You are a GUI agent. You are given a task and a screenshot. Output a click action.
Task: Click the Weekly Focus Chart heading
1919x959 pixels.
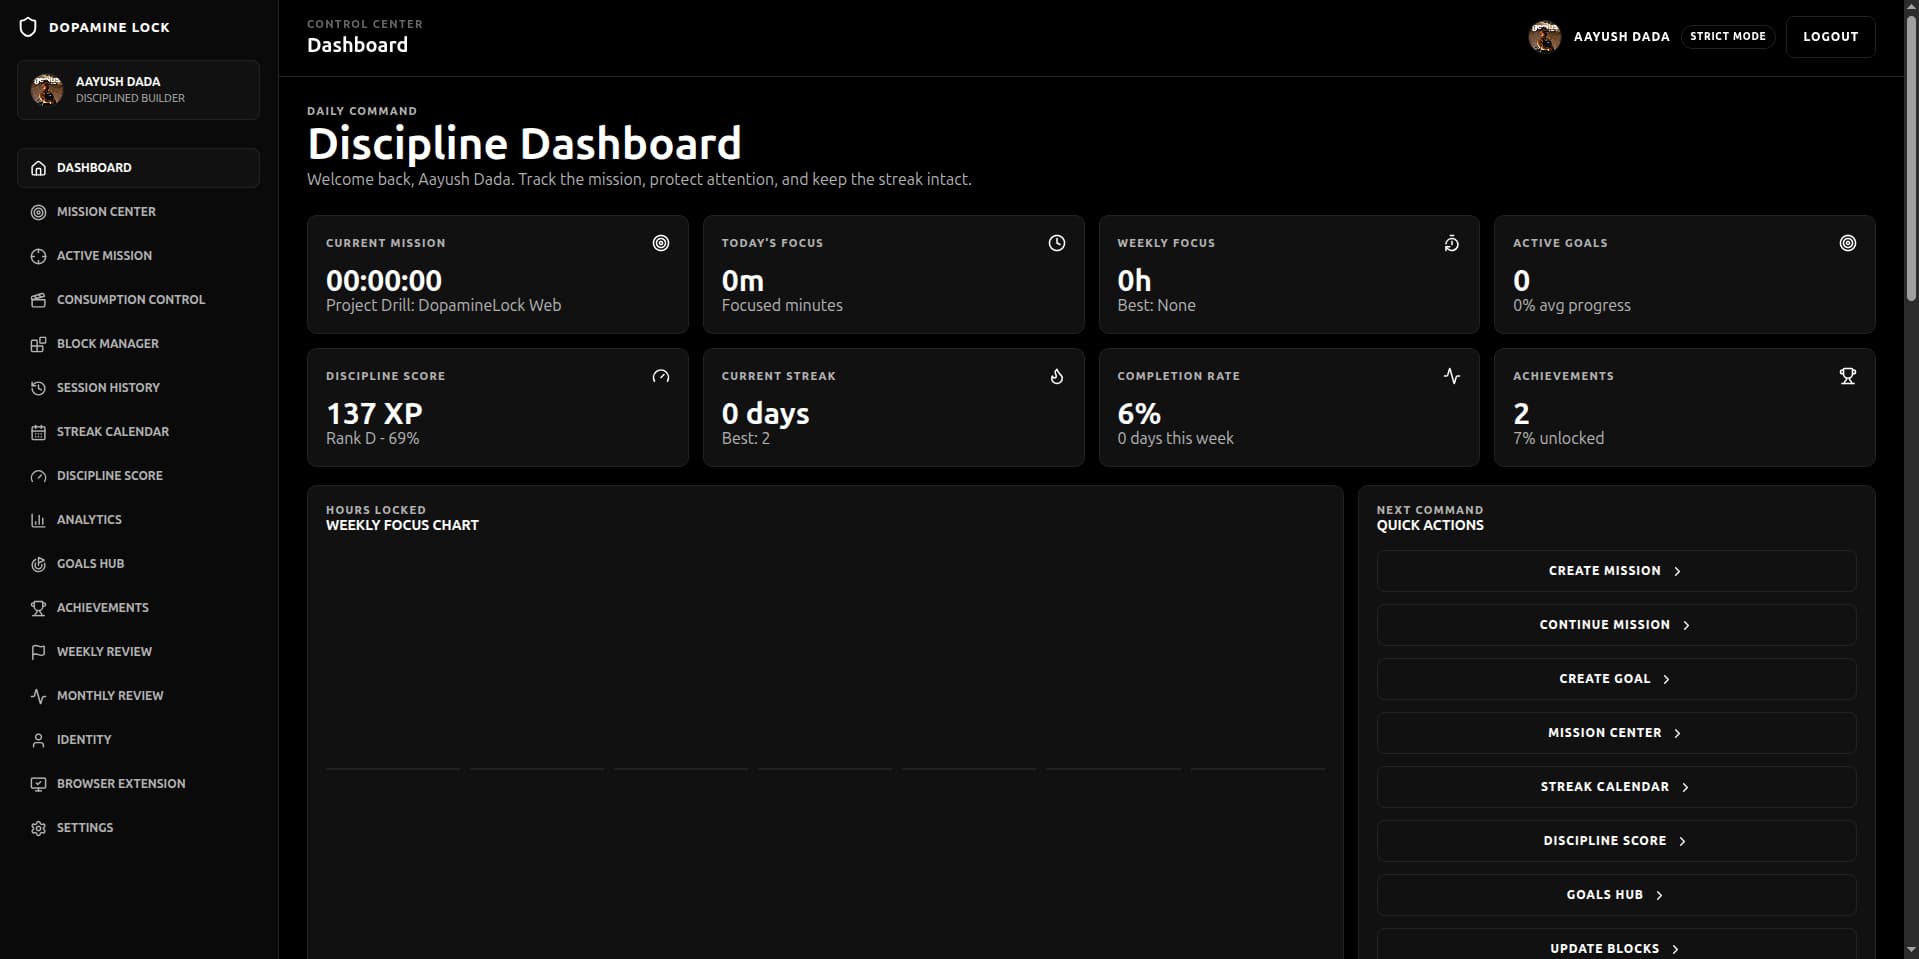(402, 525)
